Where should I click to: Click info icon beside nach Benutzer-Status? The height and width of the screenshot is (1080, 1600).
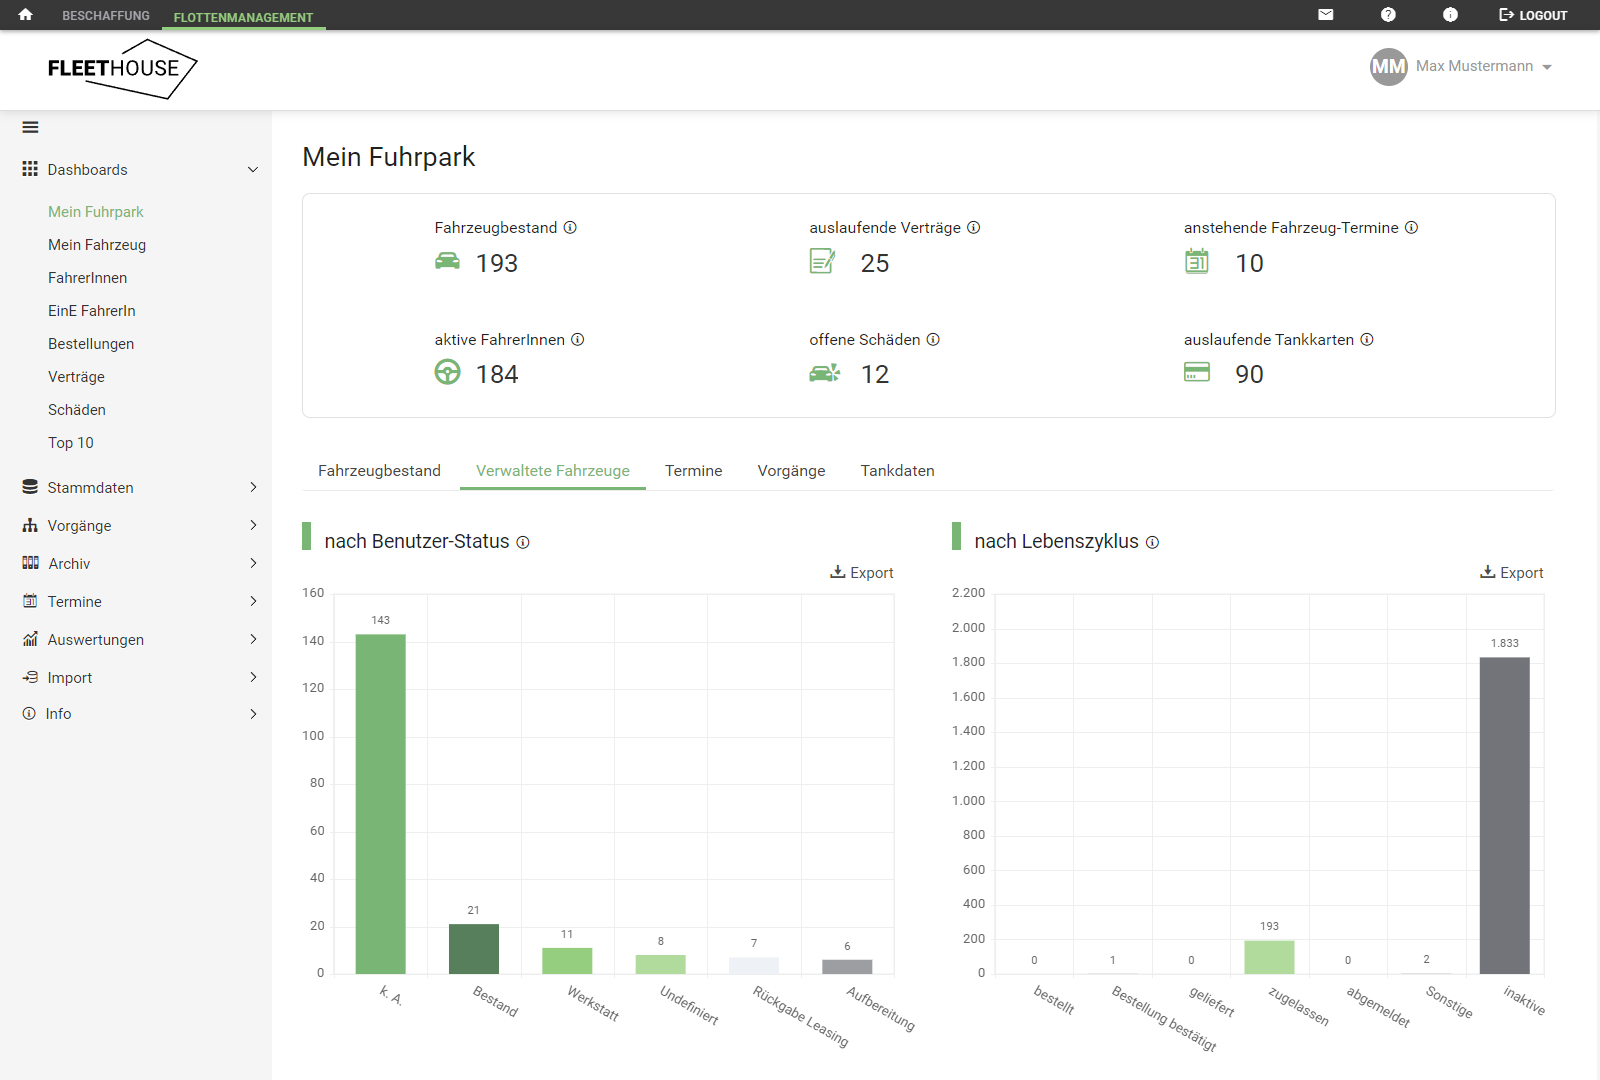coord(522,542)
